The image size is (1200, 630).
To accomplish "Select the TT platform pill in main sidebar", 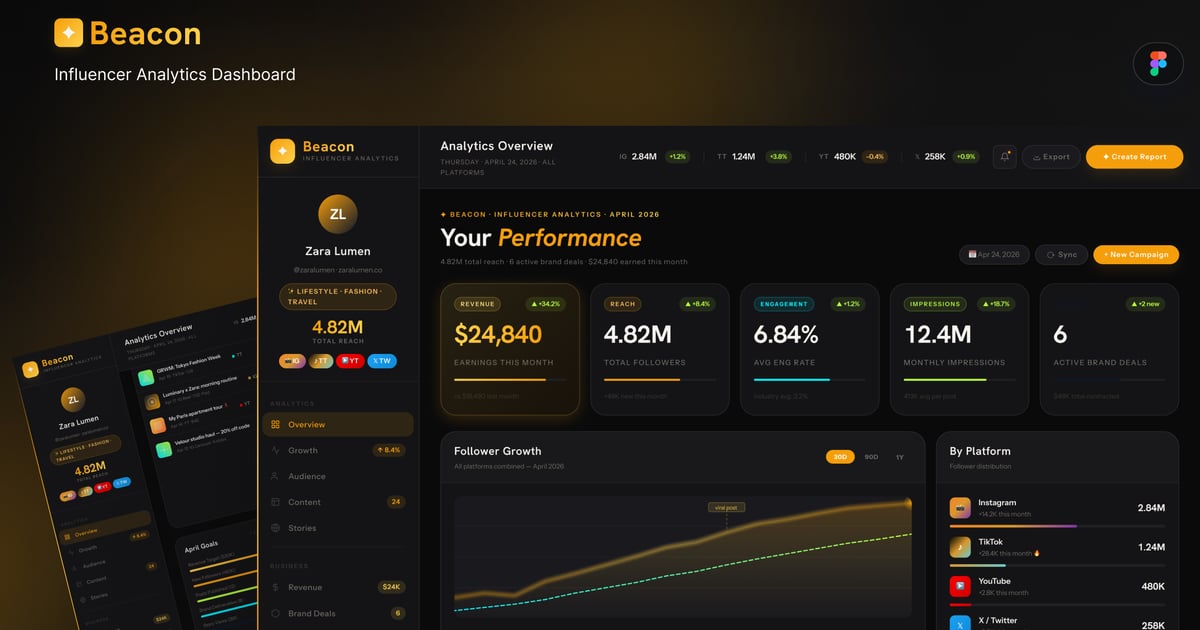I will (x=321, y=360).
